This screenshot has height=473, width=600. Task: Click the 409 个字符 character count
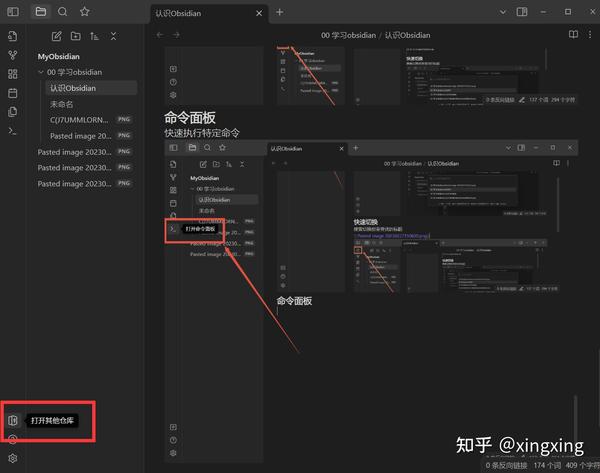[582, 465]
